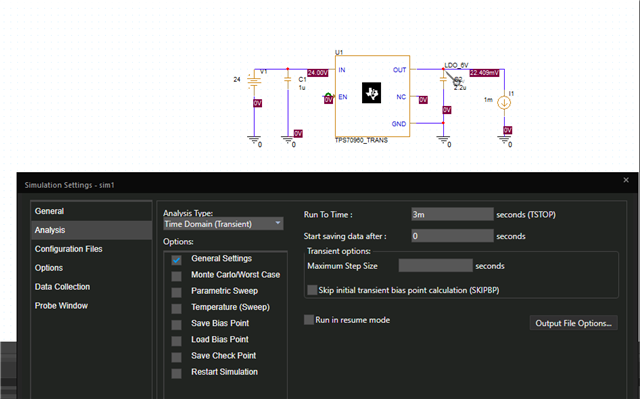Open the Analysis Type dropdown
Image resolution: width=640 pixels, height=399 pixels.
pyautogui.click(x=223, y=224)
